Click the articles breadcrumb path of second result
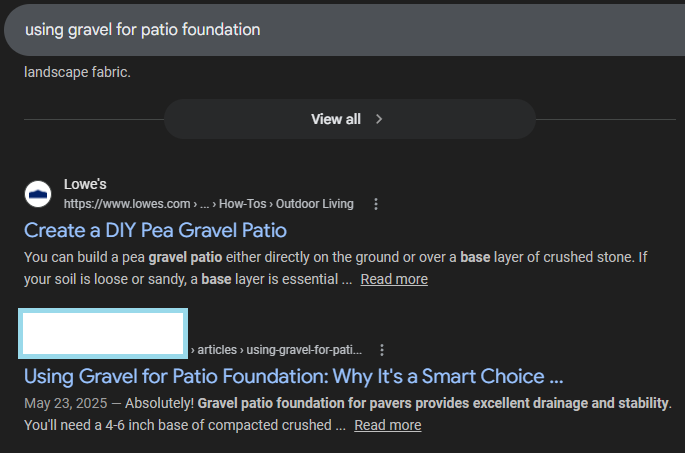The image size is (685, 453). coord(280,350)
